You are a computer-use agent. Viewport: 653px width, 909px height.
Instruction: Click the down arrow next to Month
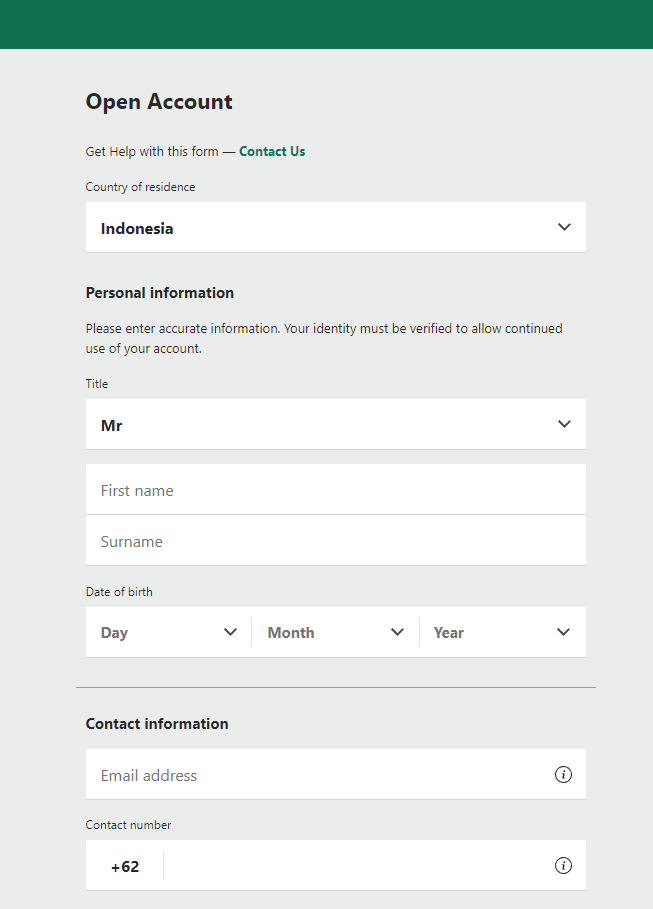pos(397,633)
